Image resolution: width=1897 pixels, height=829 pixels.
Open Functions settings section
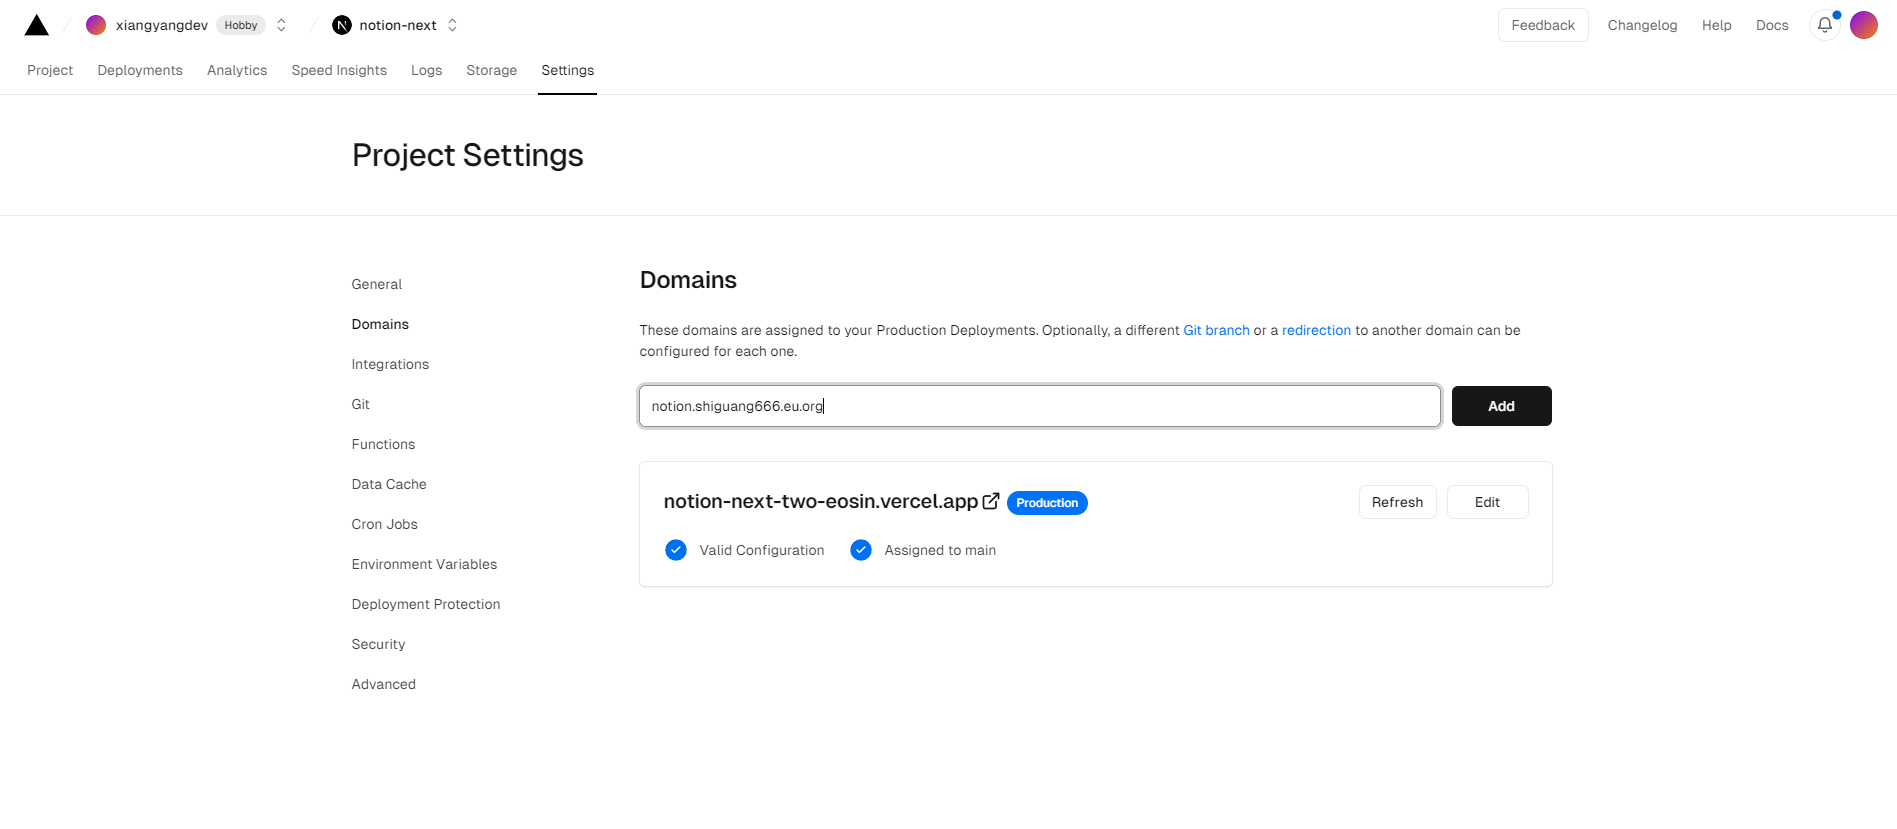pyautogui.click(x=383, y=444)
